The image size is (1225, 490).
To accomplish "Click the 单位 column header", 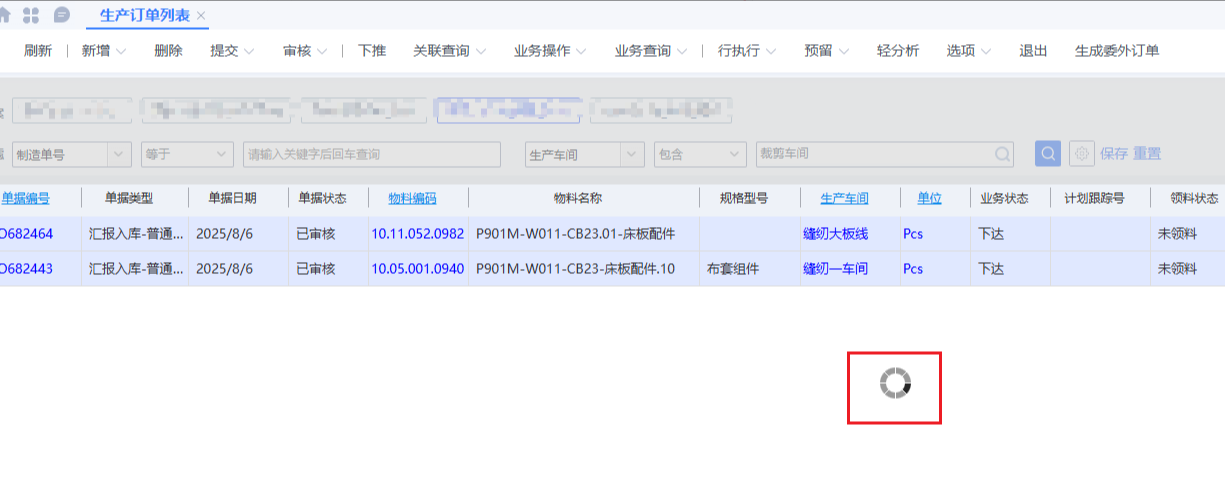I will pyautogui.click(x=930, y=198).
